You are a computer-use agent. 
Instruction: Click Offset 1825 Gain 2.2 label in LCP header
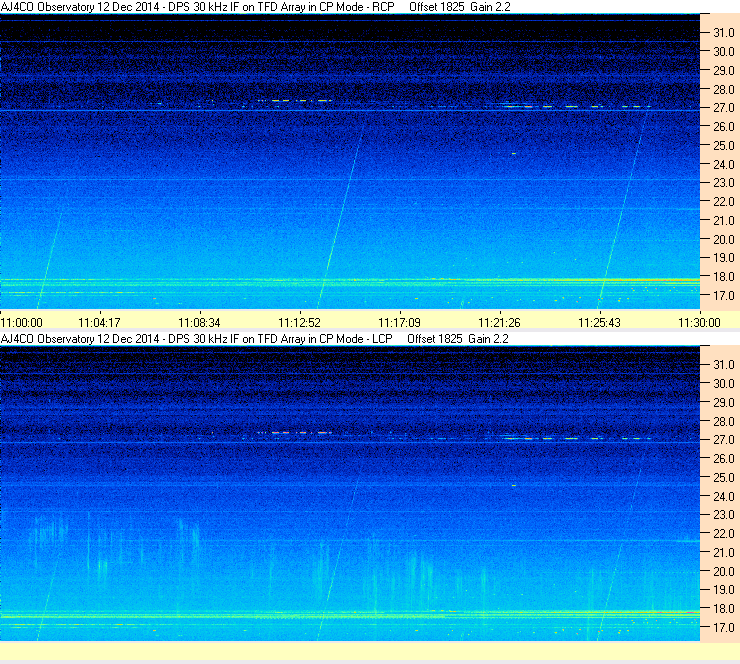click(458, 339)
